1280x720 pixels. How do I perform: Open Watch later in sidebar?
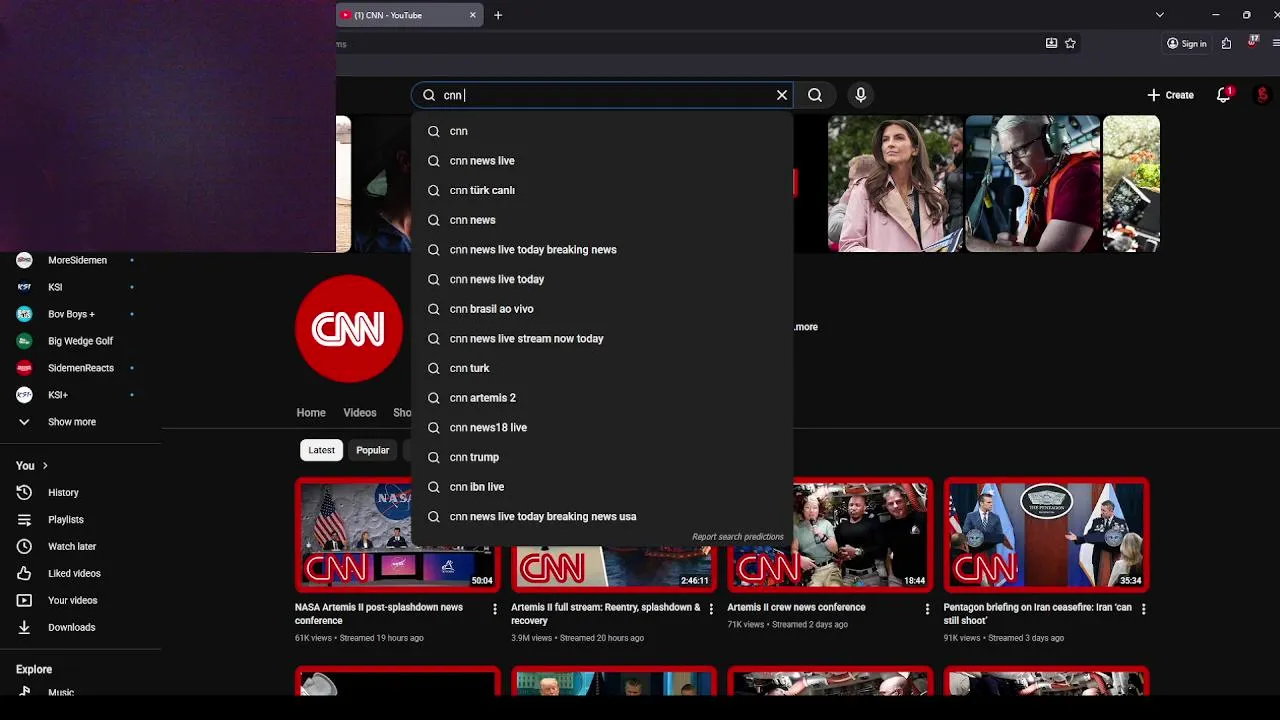72,547
